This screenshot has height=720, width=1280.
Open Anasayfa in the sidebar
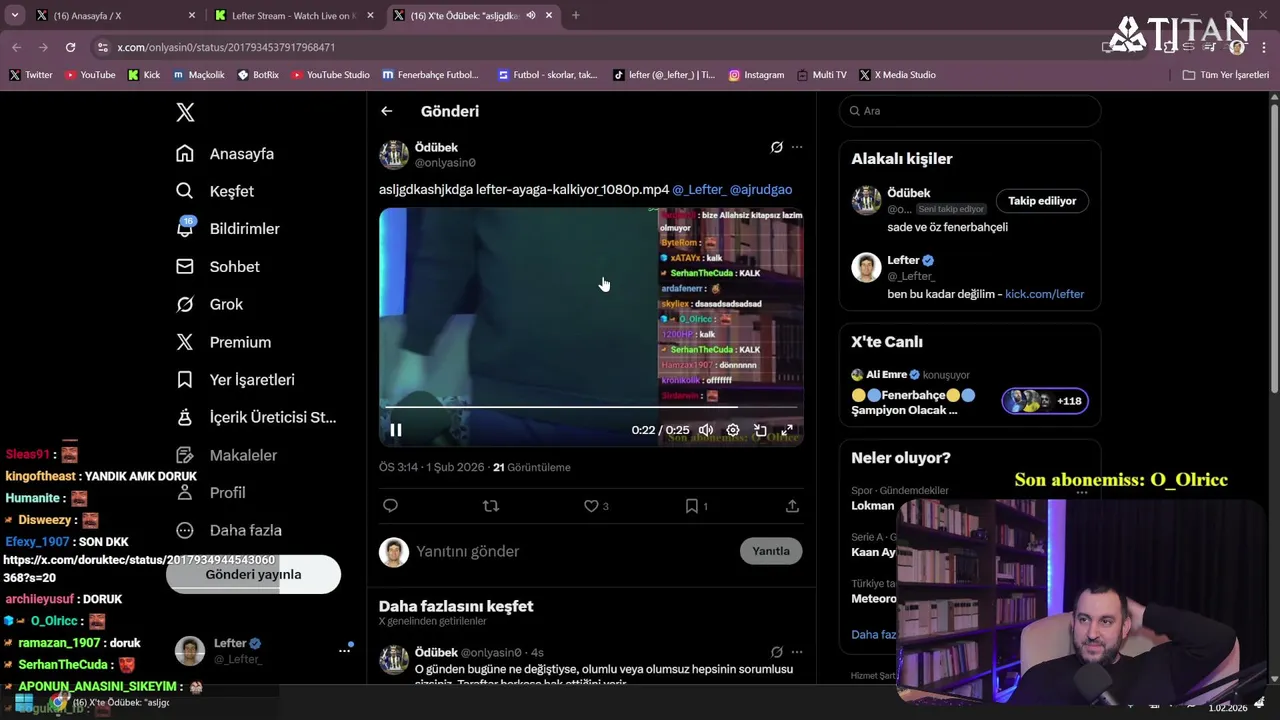tap(225, 154)
